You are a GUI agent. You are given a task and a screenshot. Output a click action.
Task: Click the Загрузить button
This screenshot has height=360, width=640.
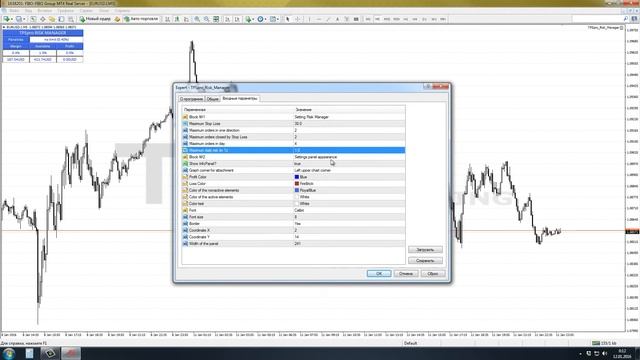425,249
